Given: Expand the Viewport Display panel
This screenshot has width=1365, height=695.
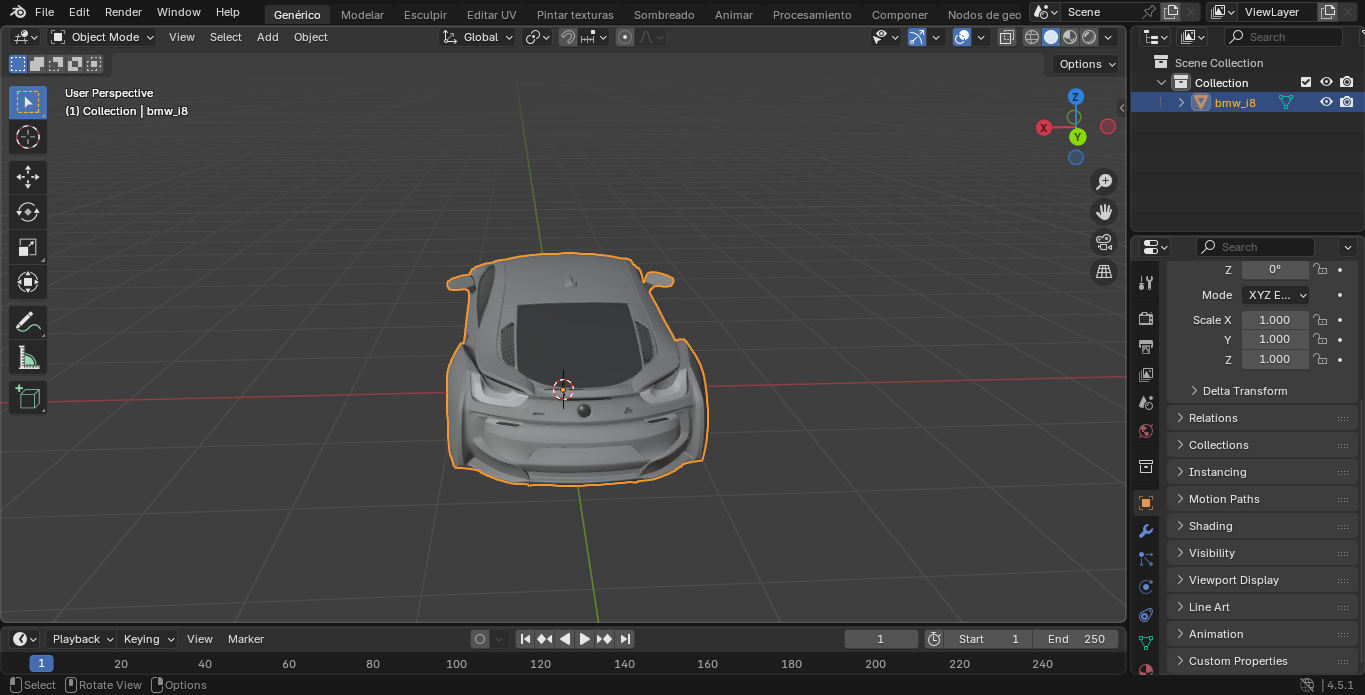Looking at the screenshot, I should (1233, 580).
